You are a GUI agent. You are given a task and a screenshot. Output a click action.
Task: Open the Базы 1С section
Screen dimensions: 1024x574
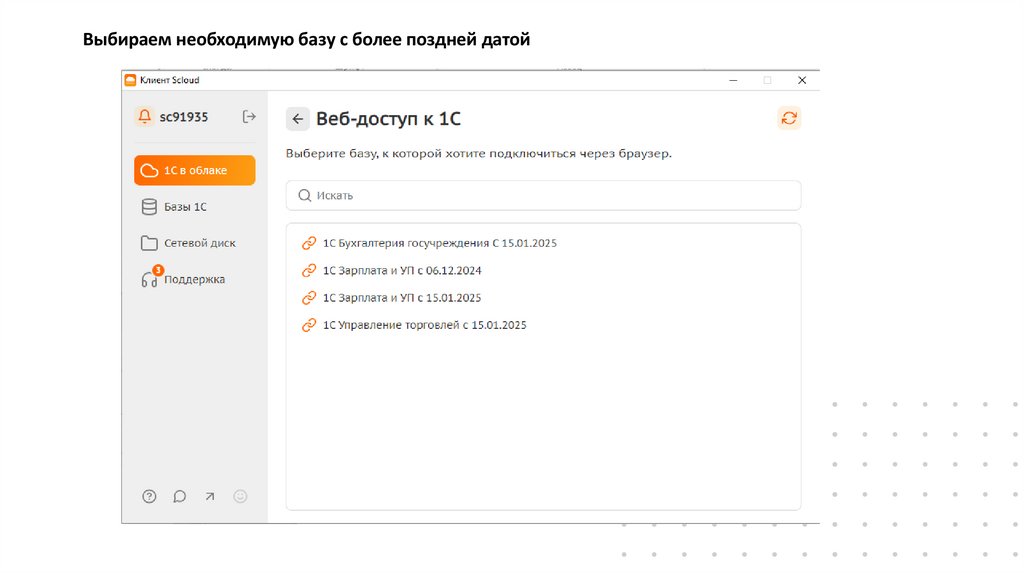click(185, 207)
